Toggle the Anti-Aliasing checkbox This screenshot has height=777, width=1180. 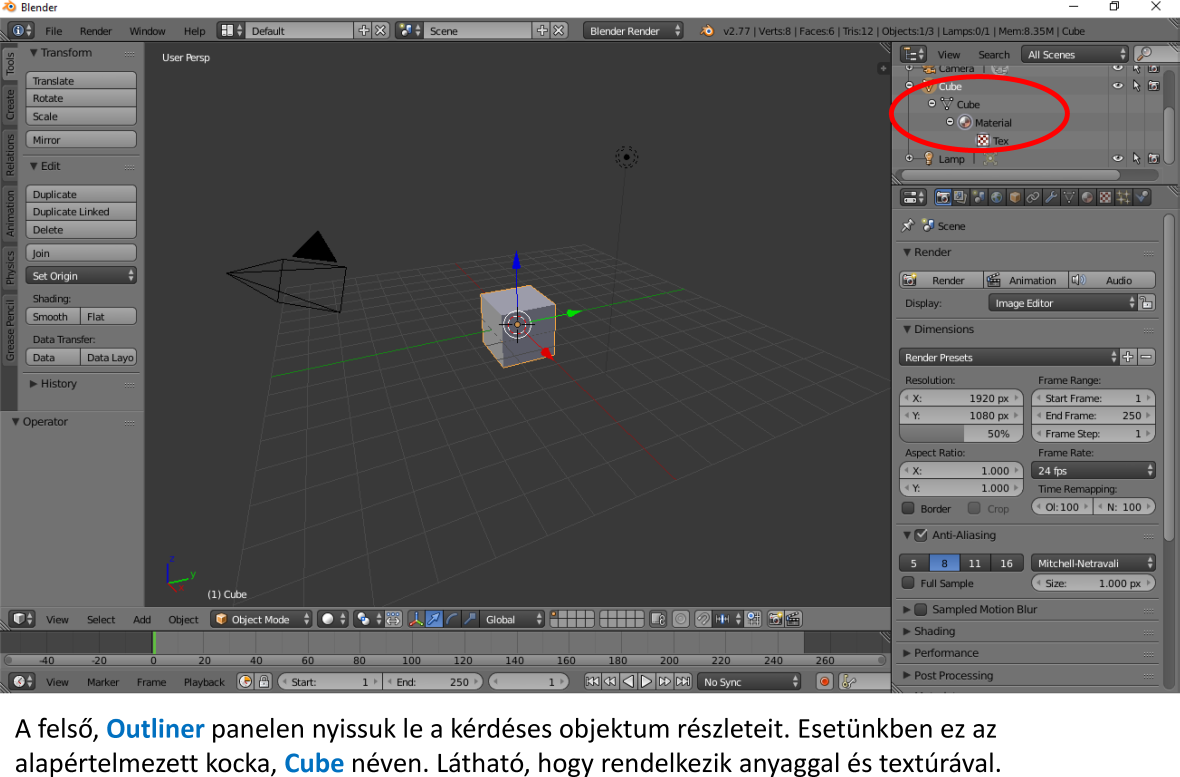click(x=921, y=535)
